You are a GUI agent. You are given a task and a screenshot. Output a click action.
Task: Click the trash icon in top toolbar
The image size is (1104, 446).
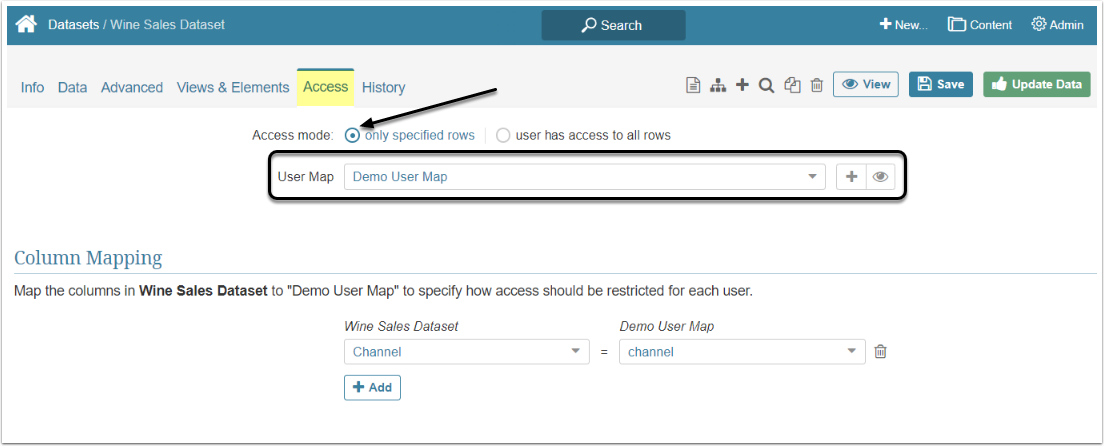coord(816,85)
